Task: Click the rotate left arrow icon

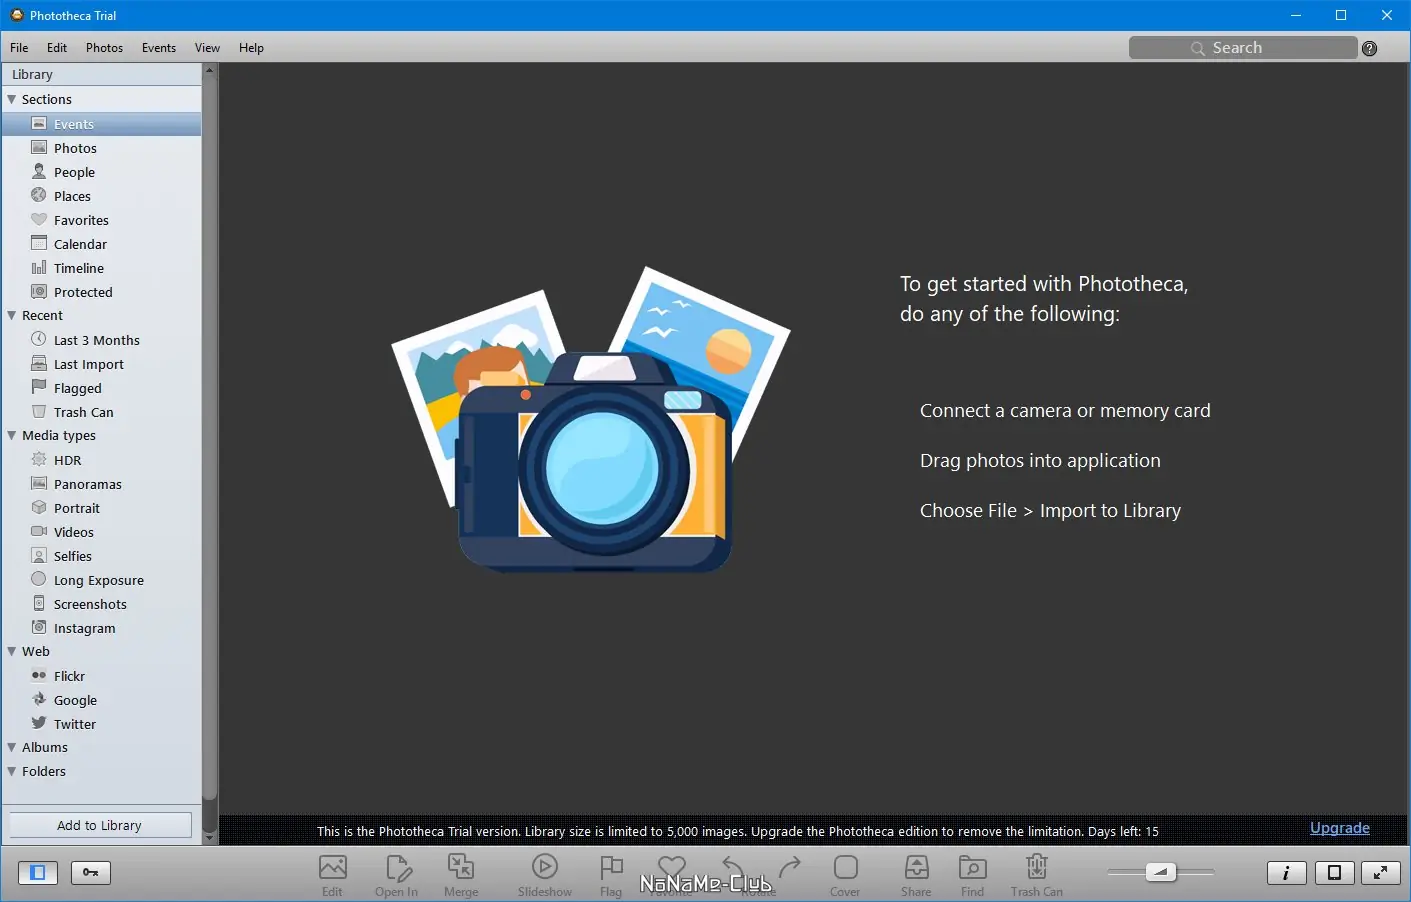Action: [733, 867]
